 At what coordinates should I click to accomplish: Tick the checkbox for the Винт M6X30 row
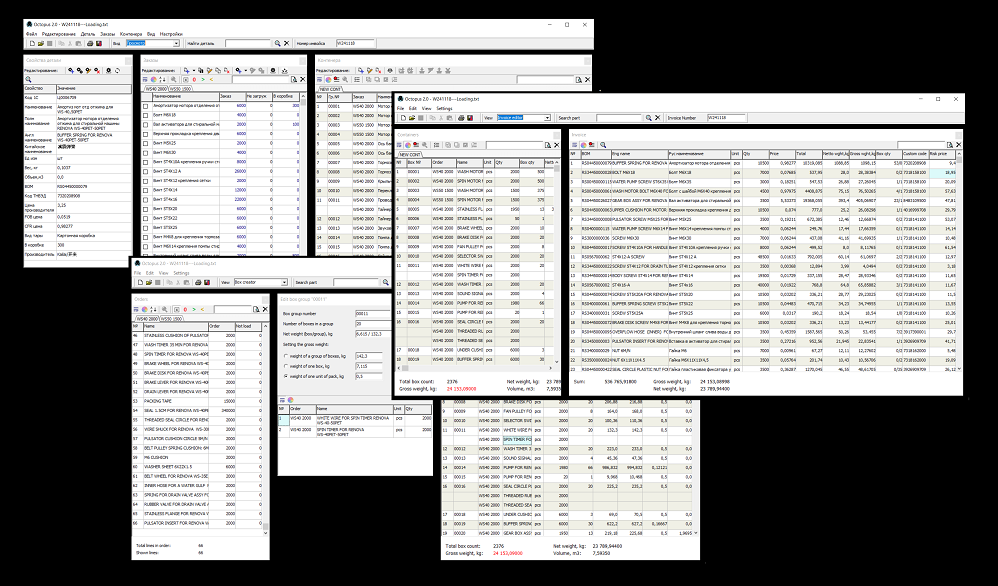(x=146, y=153)
